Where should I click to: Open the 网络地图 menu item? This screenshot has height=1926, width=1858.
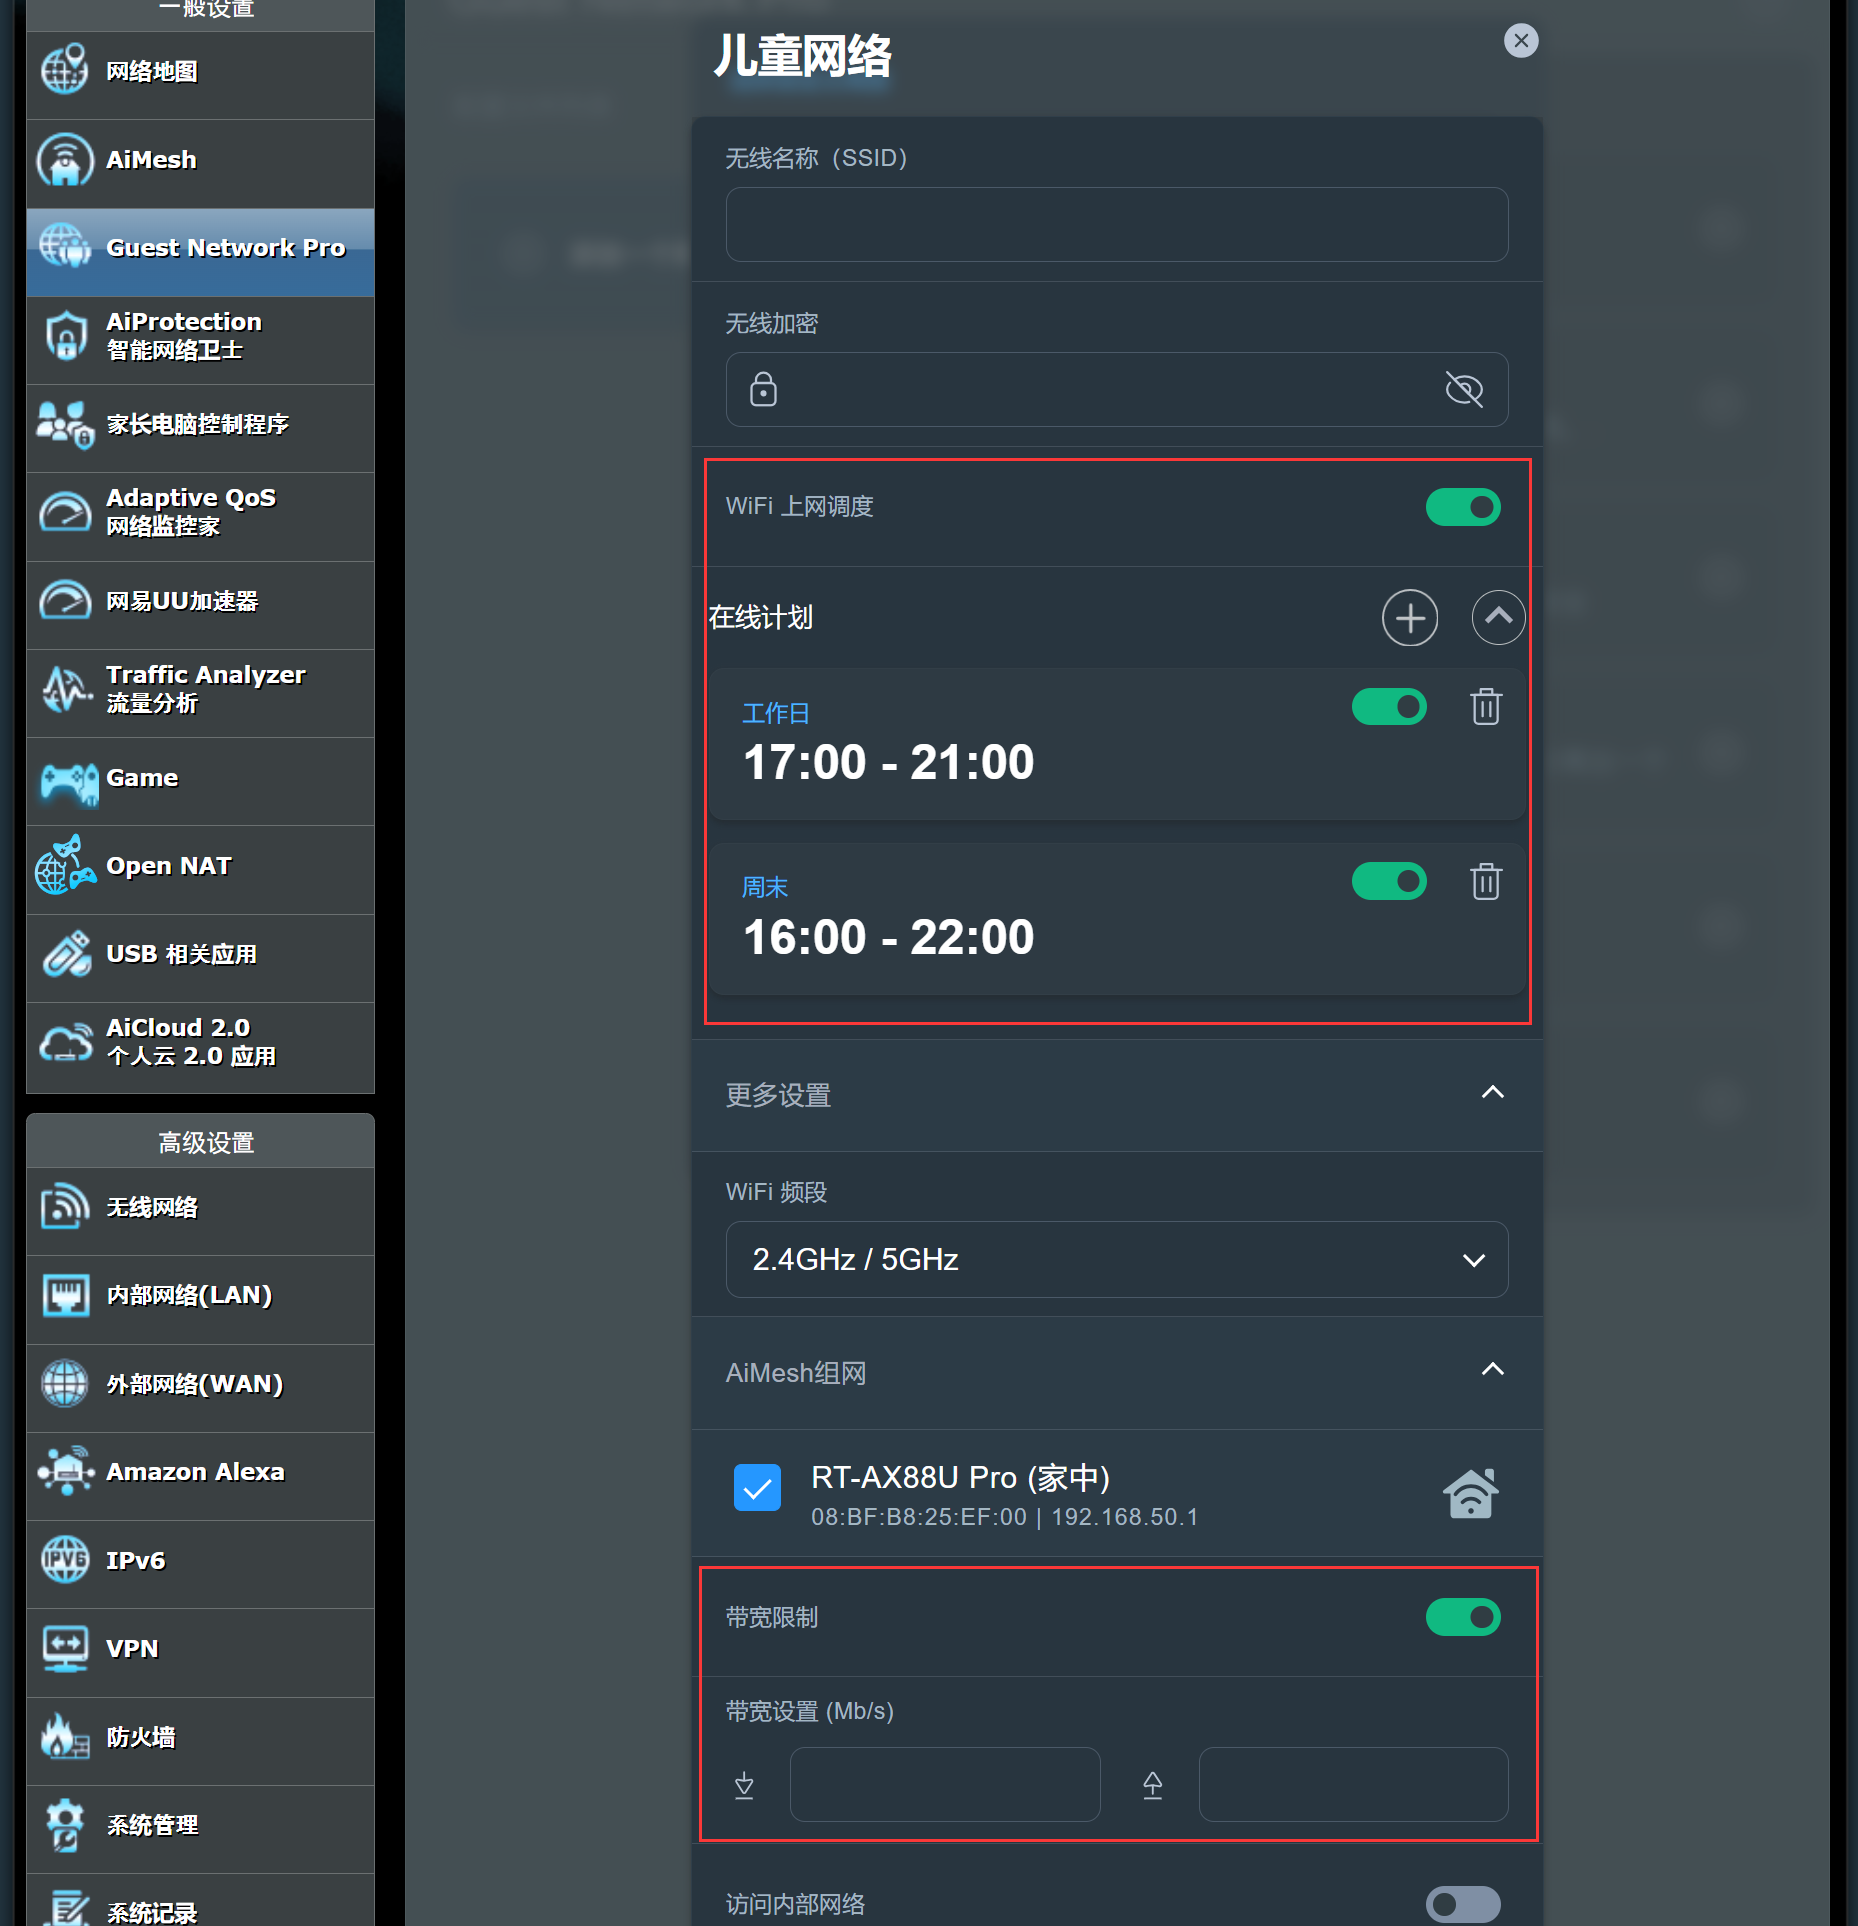(201, 75)
